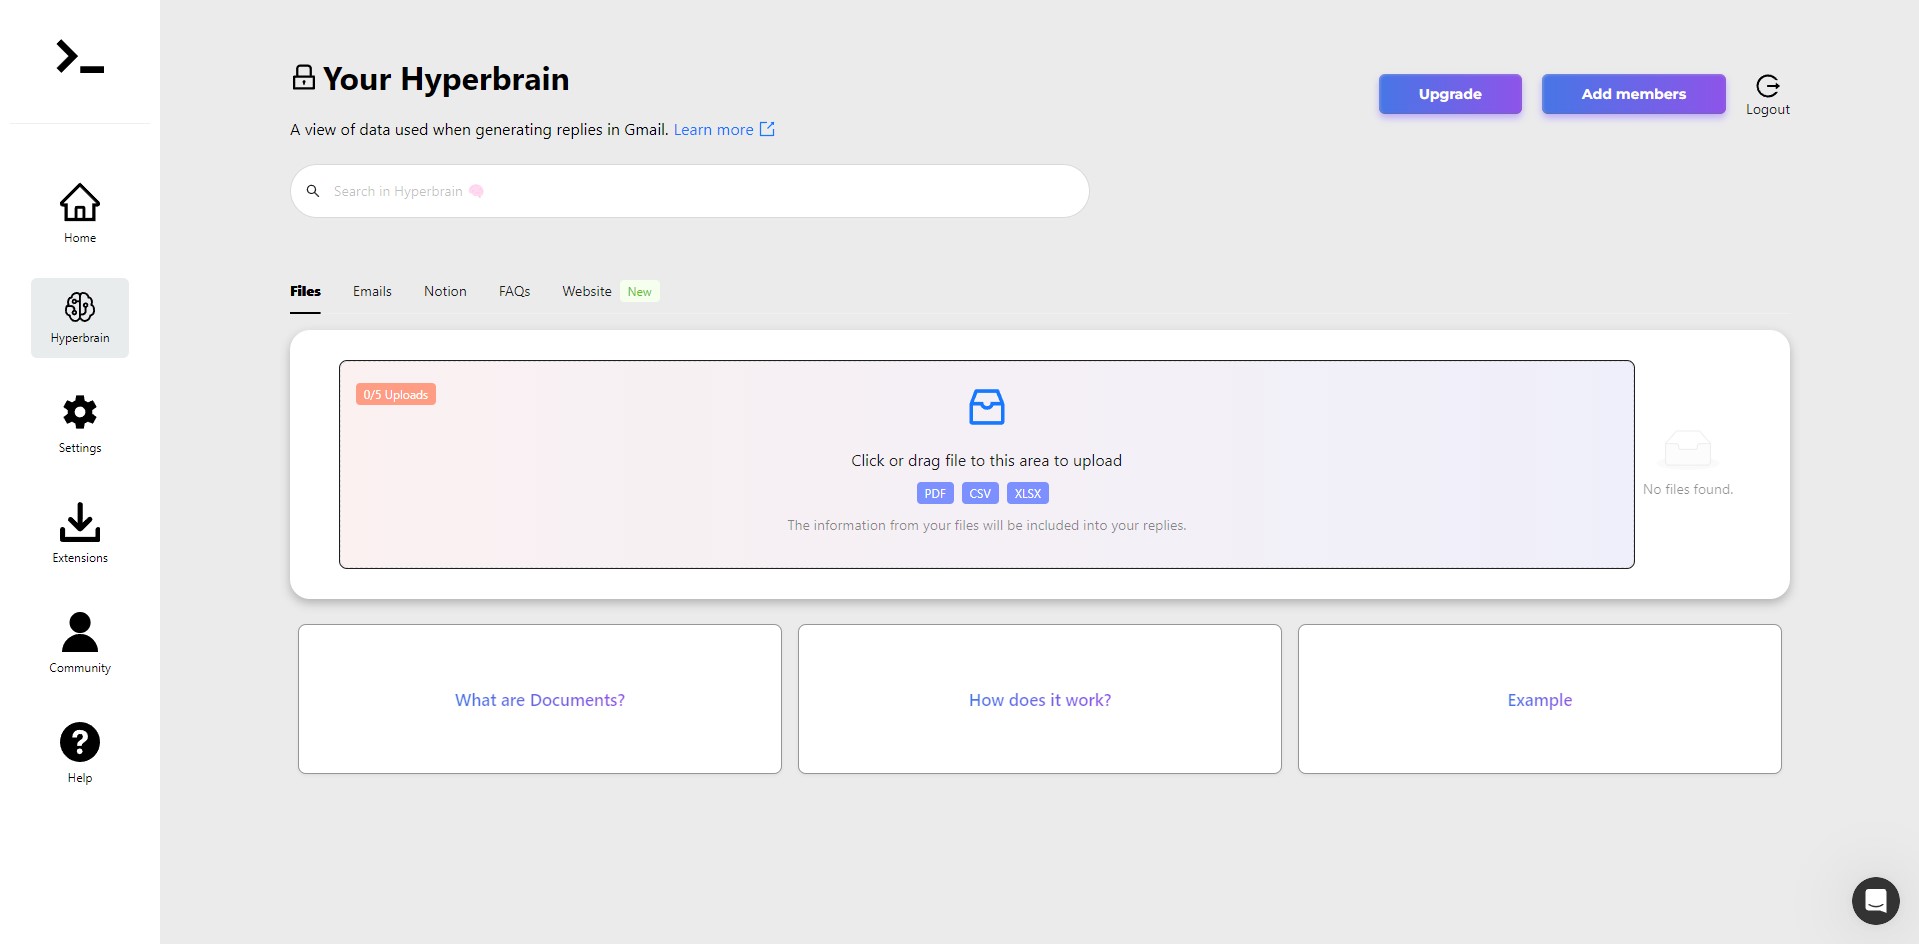
Task: Select the Files tab
Action: [x=305, y=291]
